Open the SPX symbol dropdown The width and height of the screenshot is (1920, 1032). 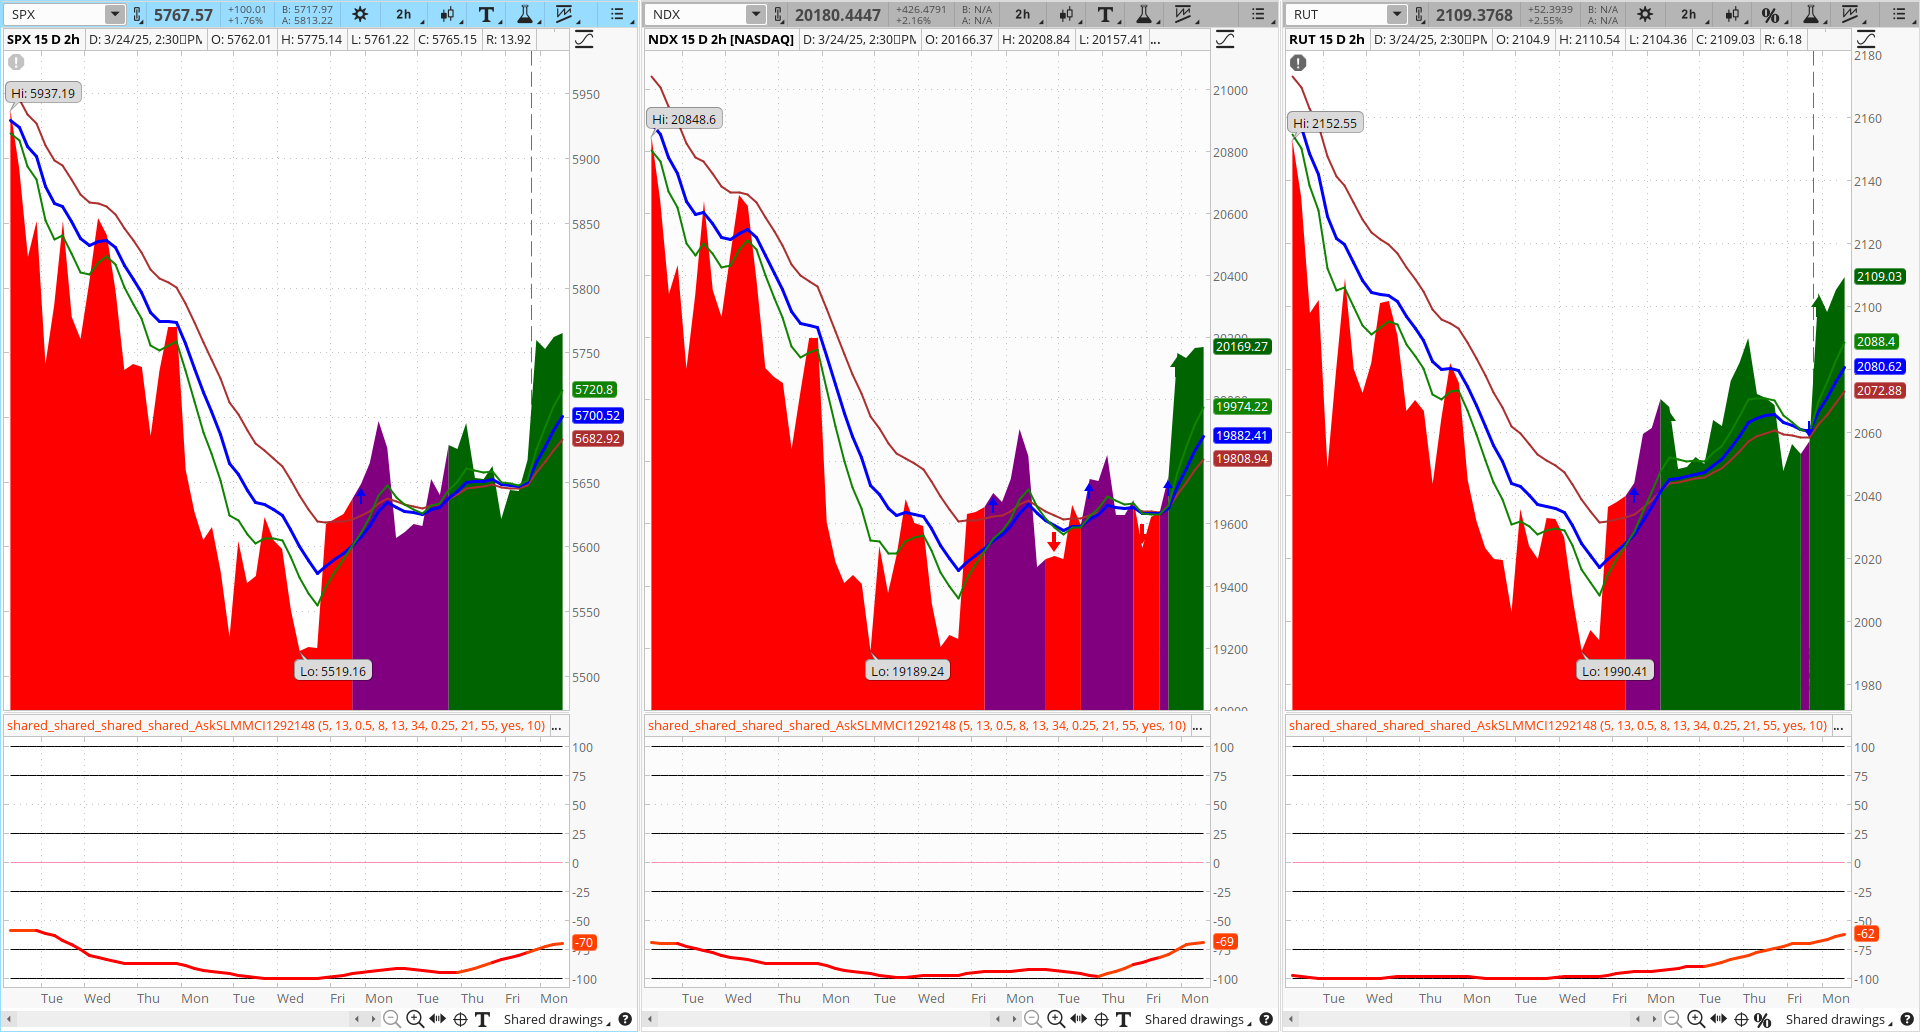[115, 14]
